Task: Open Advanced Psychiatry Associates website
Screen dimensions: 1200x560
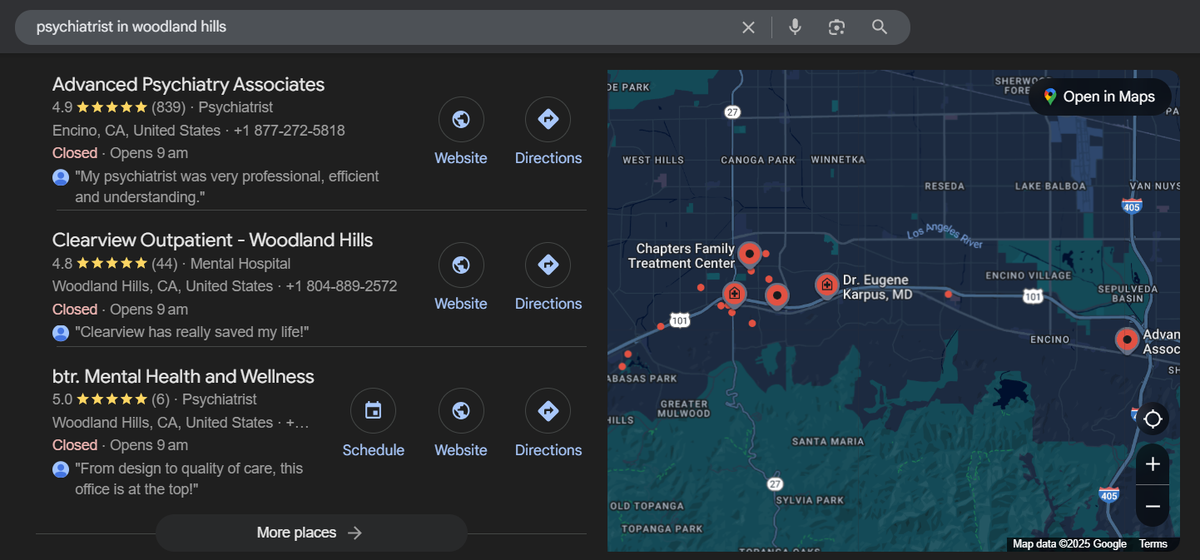Action: 461,121
